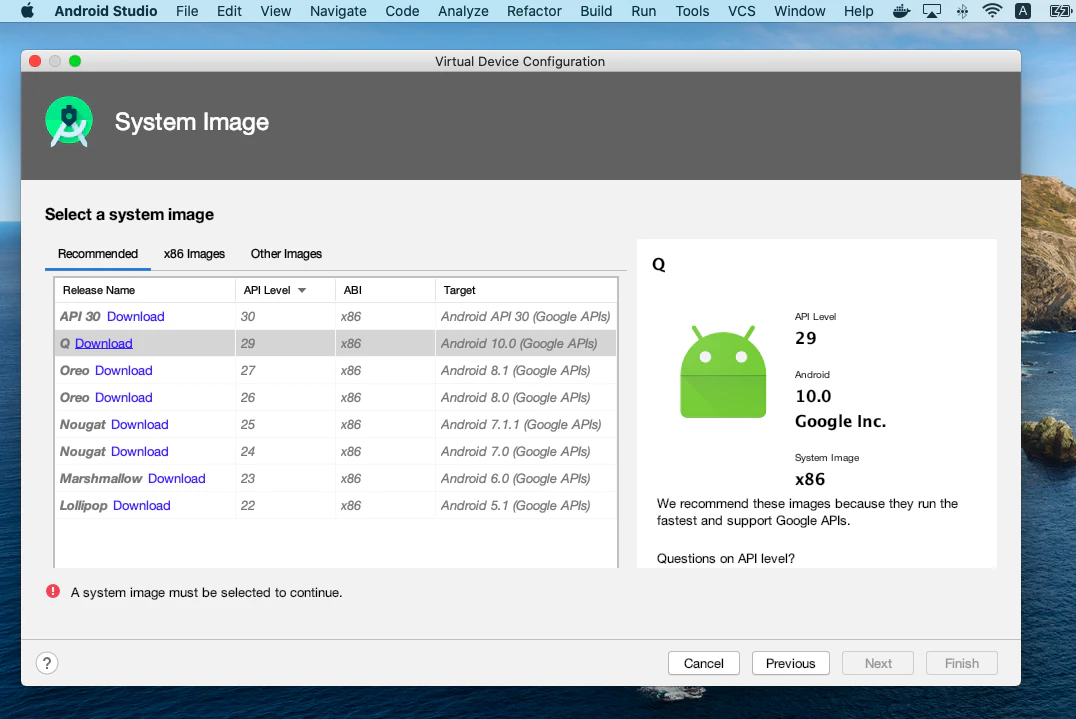Image resolution: width=1076 pixels, height=719 pixels.
Task: Download the Marshmallow system image
Action: click(x=176, y=478)
